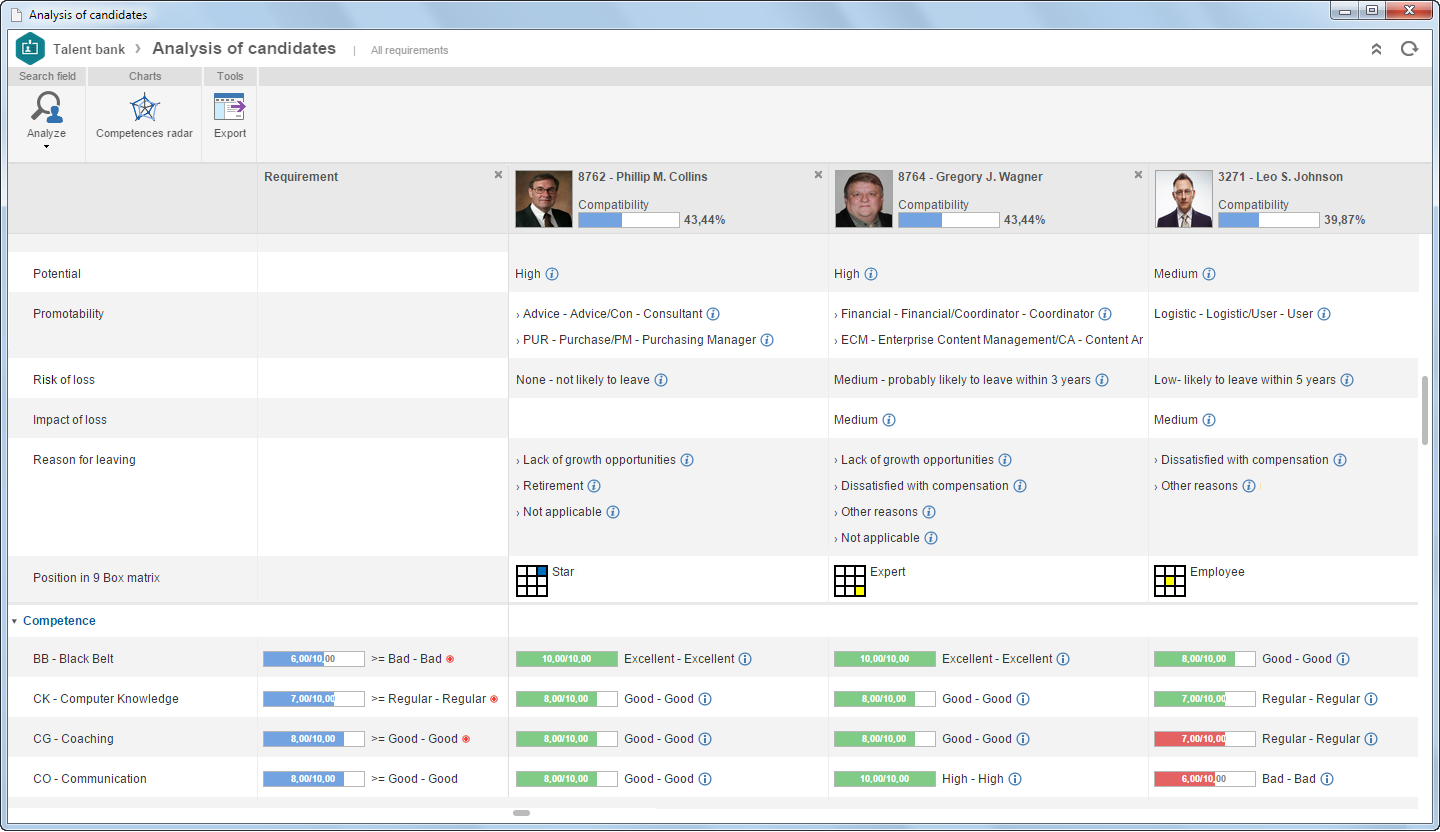Collapse the header with double-chevron icon

[x=1376, y=49]
